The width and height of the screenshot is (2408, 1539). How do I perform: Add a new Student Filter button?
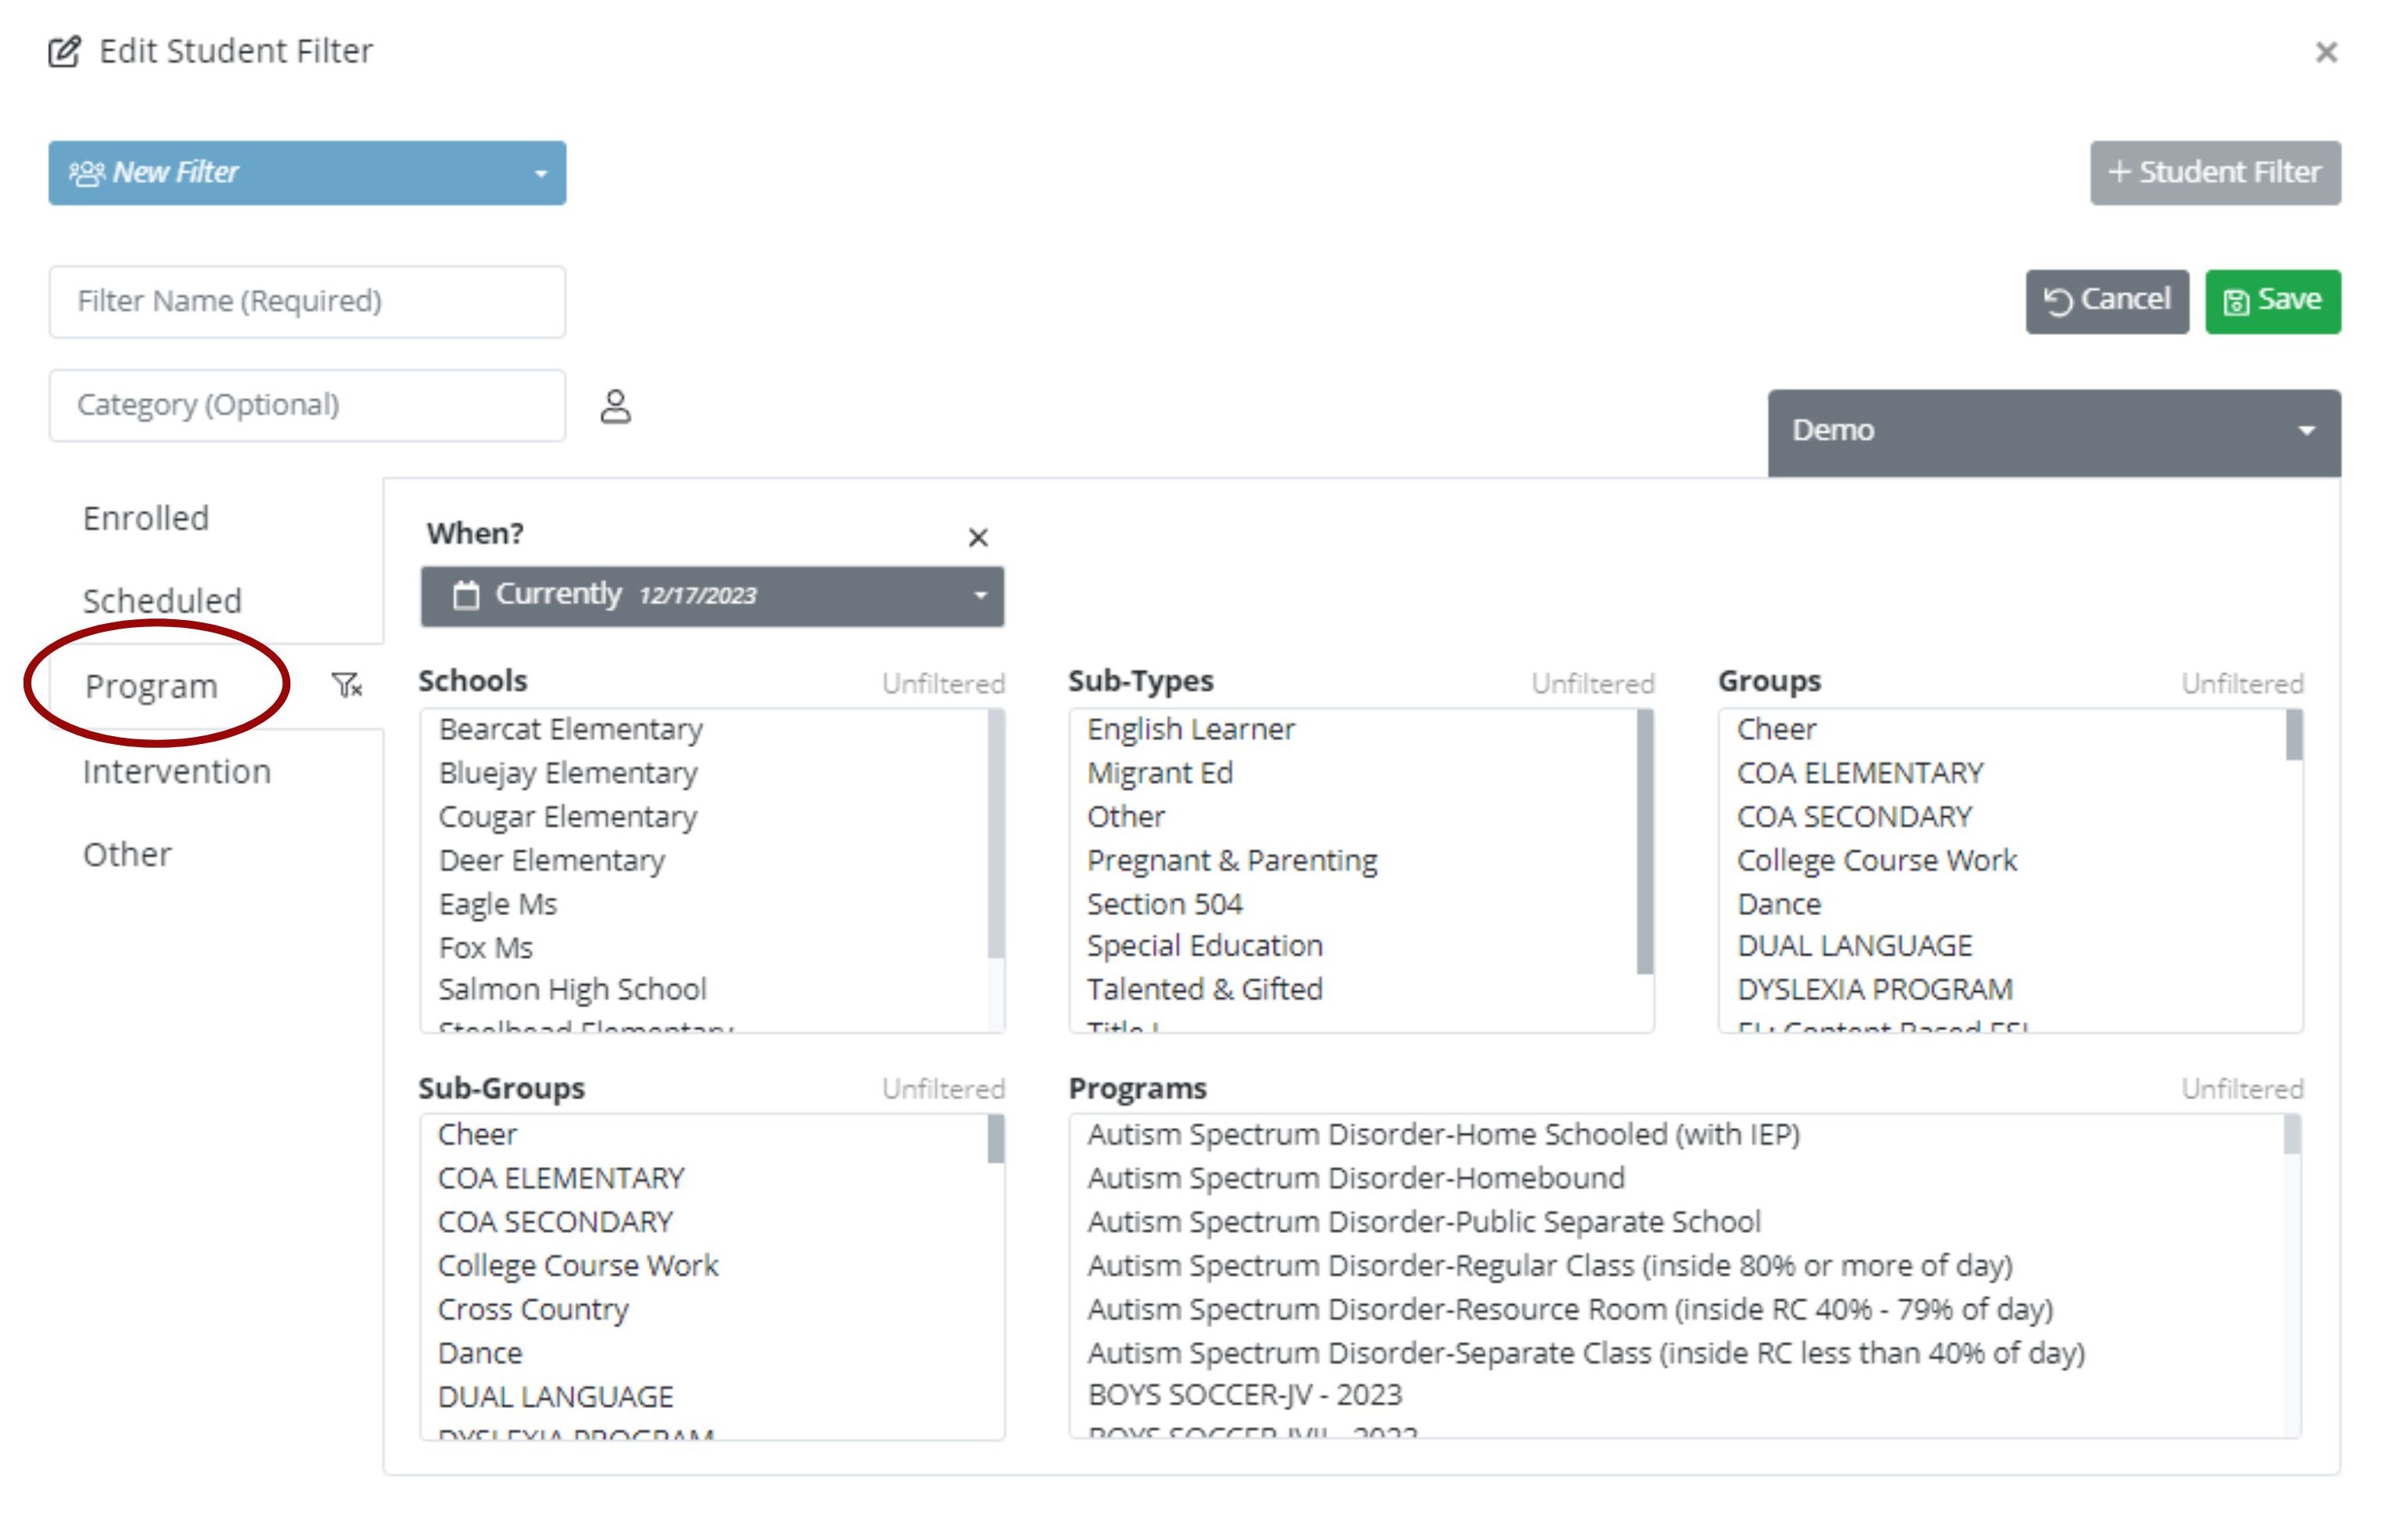click(x=2214, y=173)
